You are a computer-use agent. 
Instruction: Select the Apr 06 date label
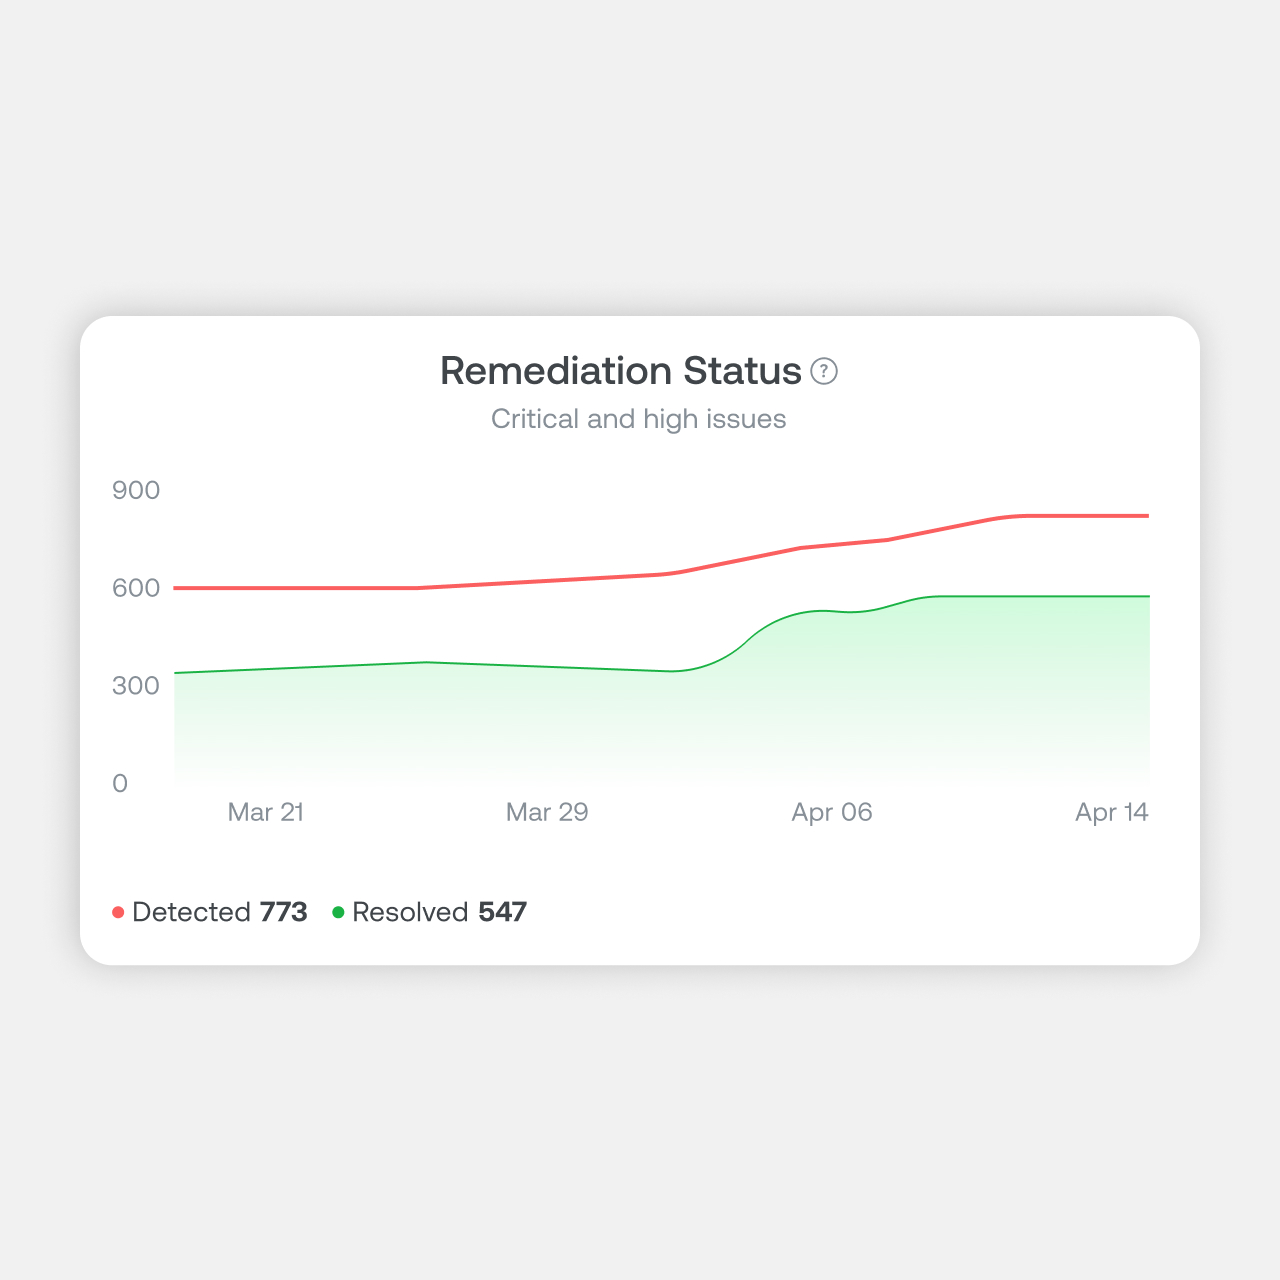click(831, 812)
